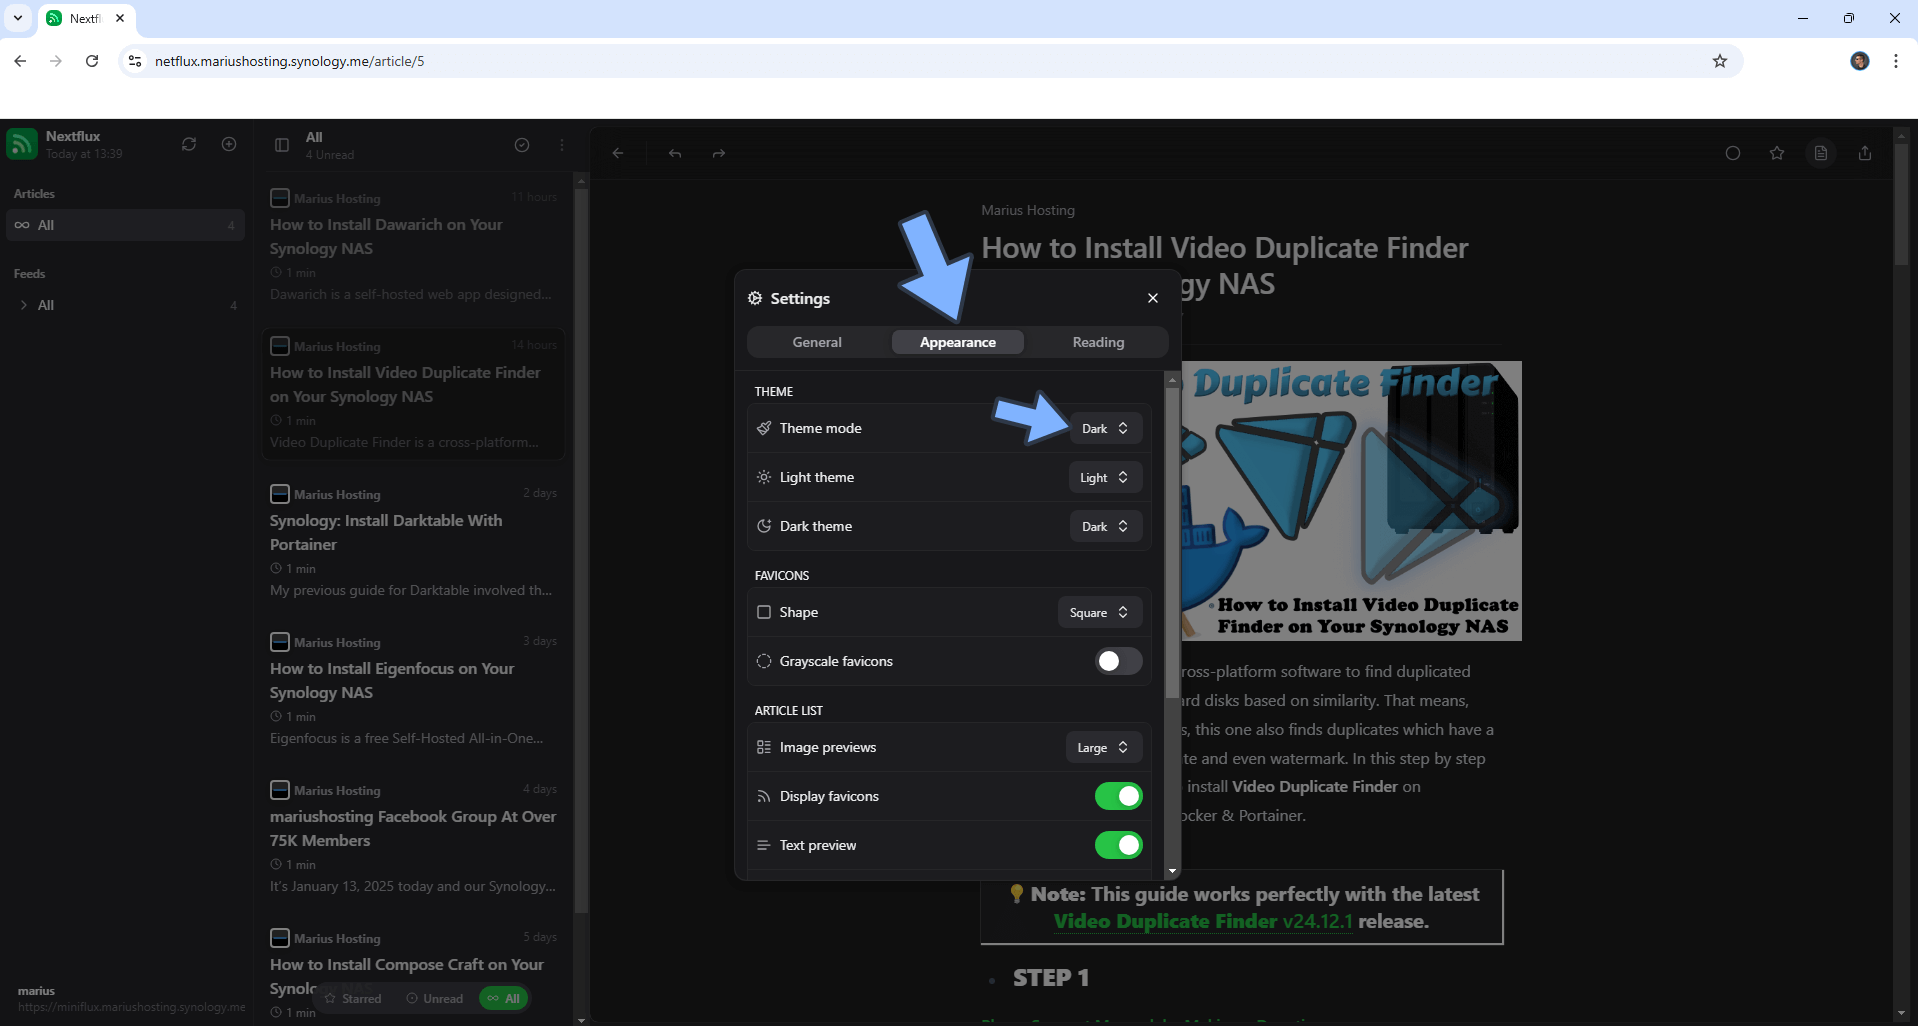Click the next article redo arrow
The width and height of the screenshot is (1918, 1026).
(719, 153)
